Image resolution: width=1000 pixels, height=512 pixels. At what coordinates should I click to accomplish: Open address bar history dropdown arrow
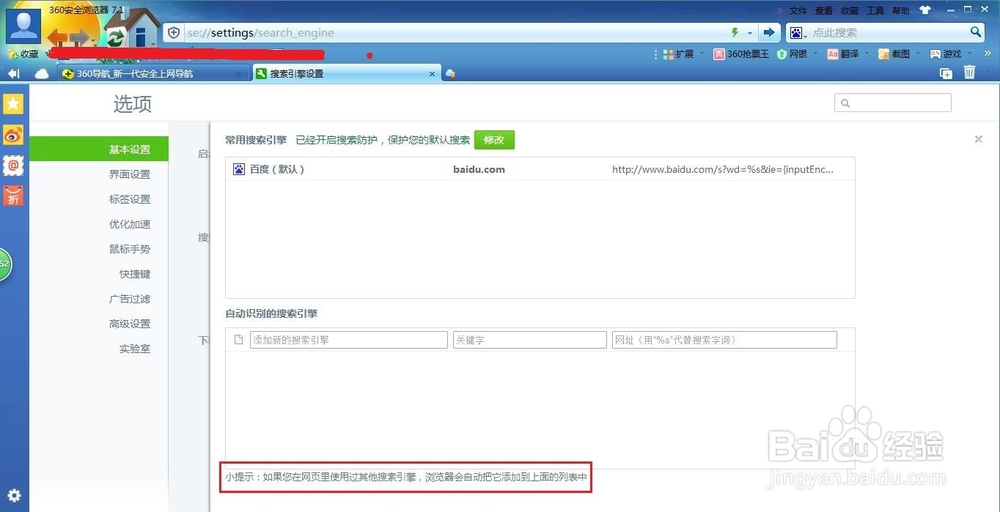coord(750,33)
